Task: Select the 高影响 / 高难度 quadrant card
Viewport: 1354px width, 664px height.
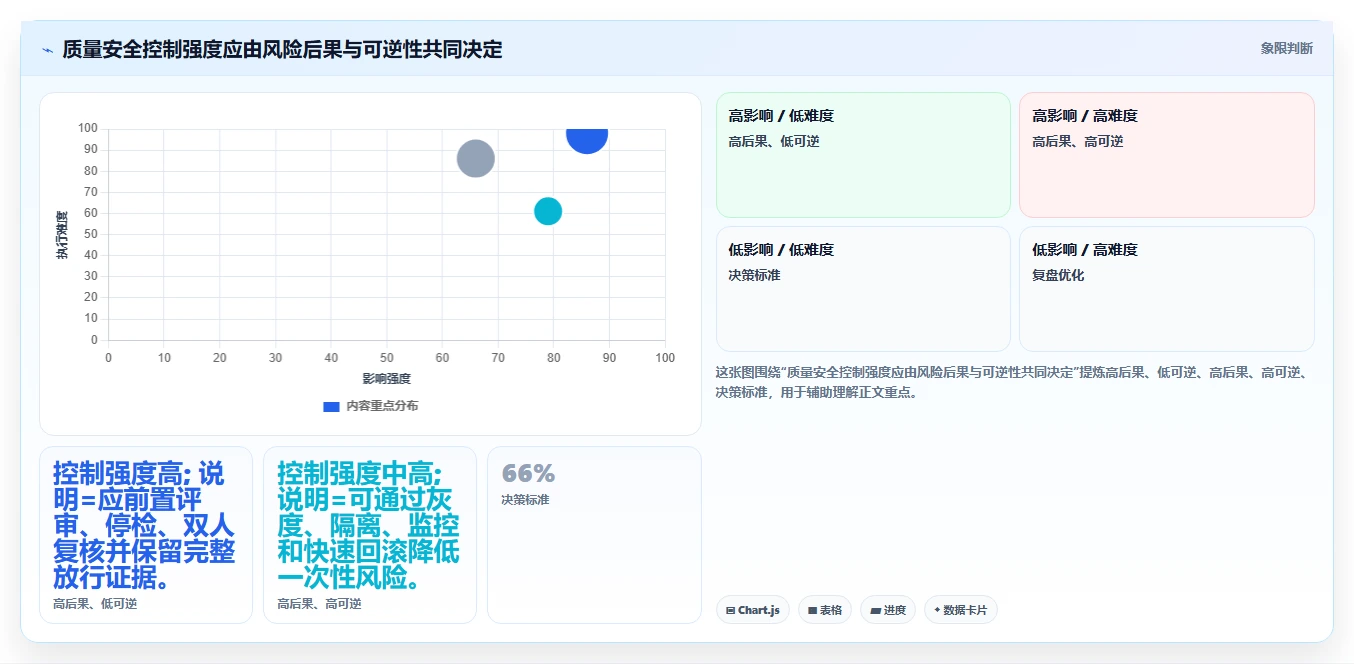Action: coord(1166,155)
